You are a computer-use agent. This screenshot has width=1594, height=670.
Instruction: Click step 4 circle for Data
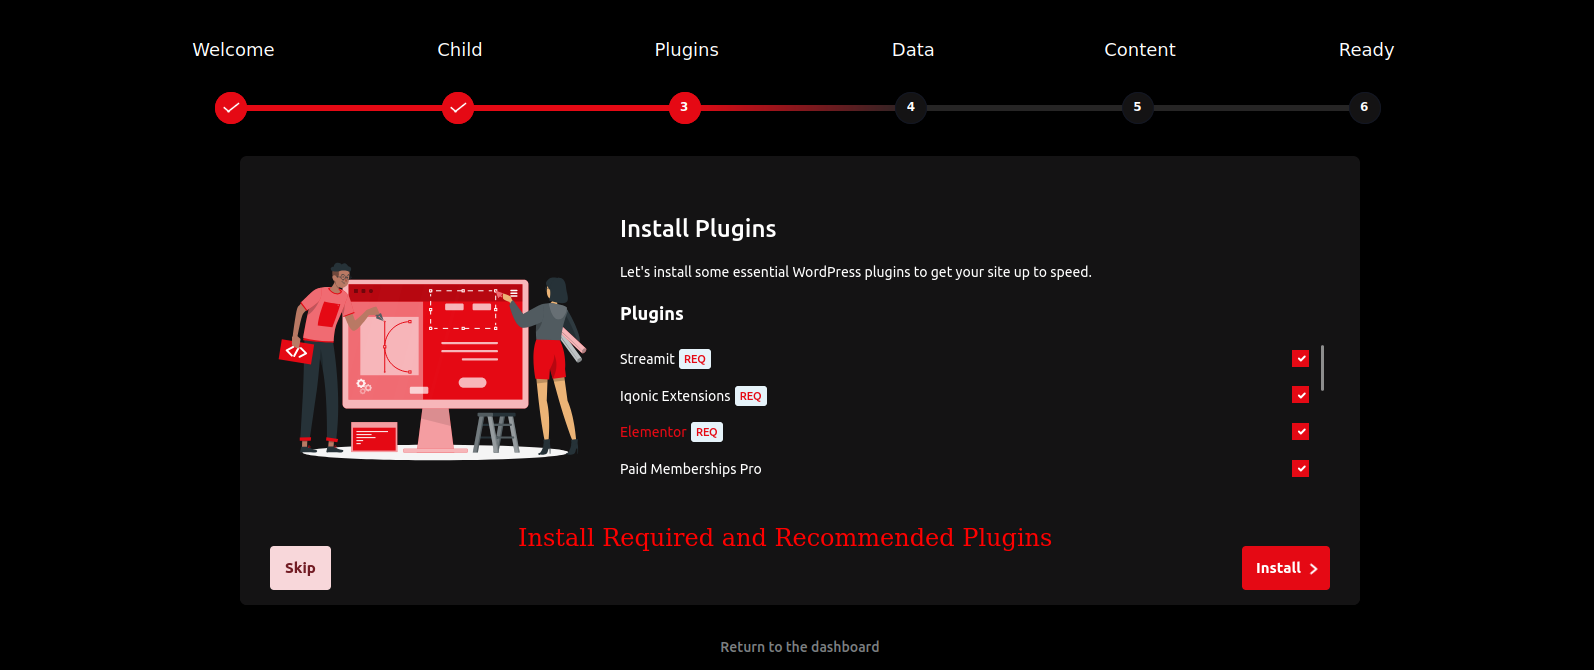911,107
